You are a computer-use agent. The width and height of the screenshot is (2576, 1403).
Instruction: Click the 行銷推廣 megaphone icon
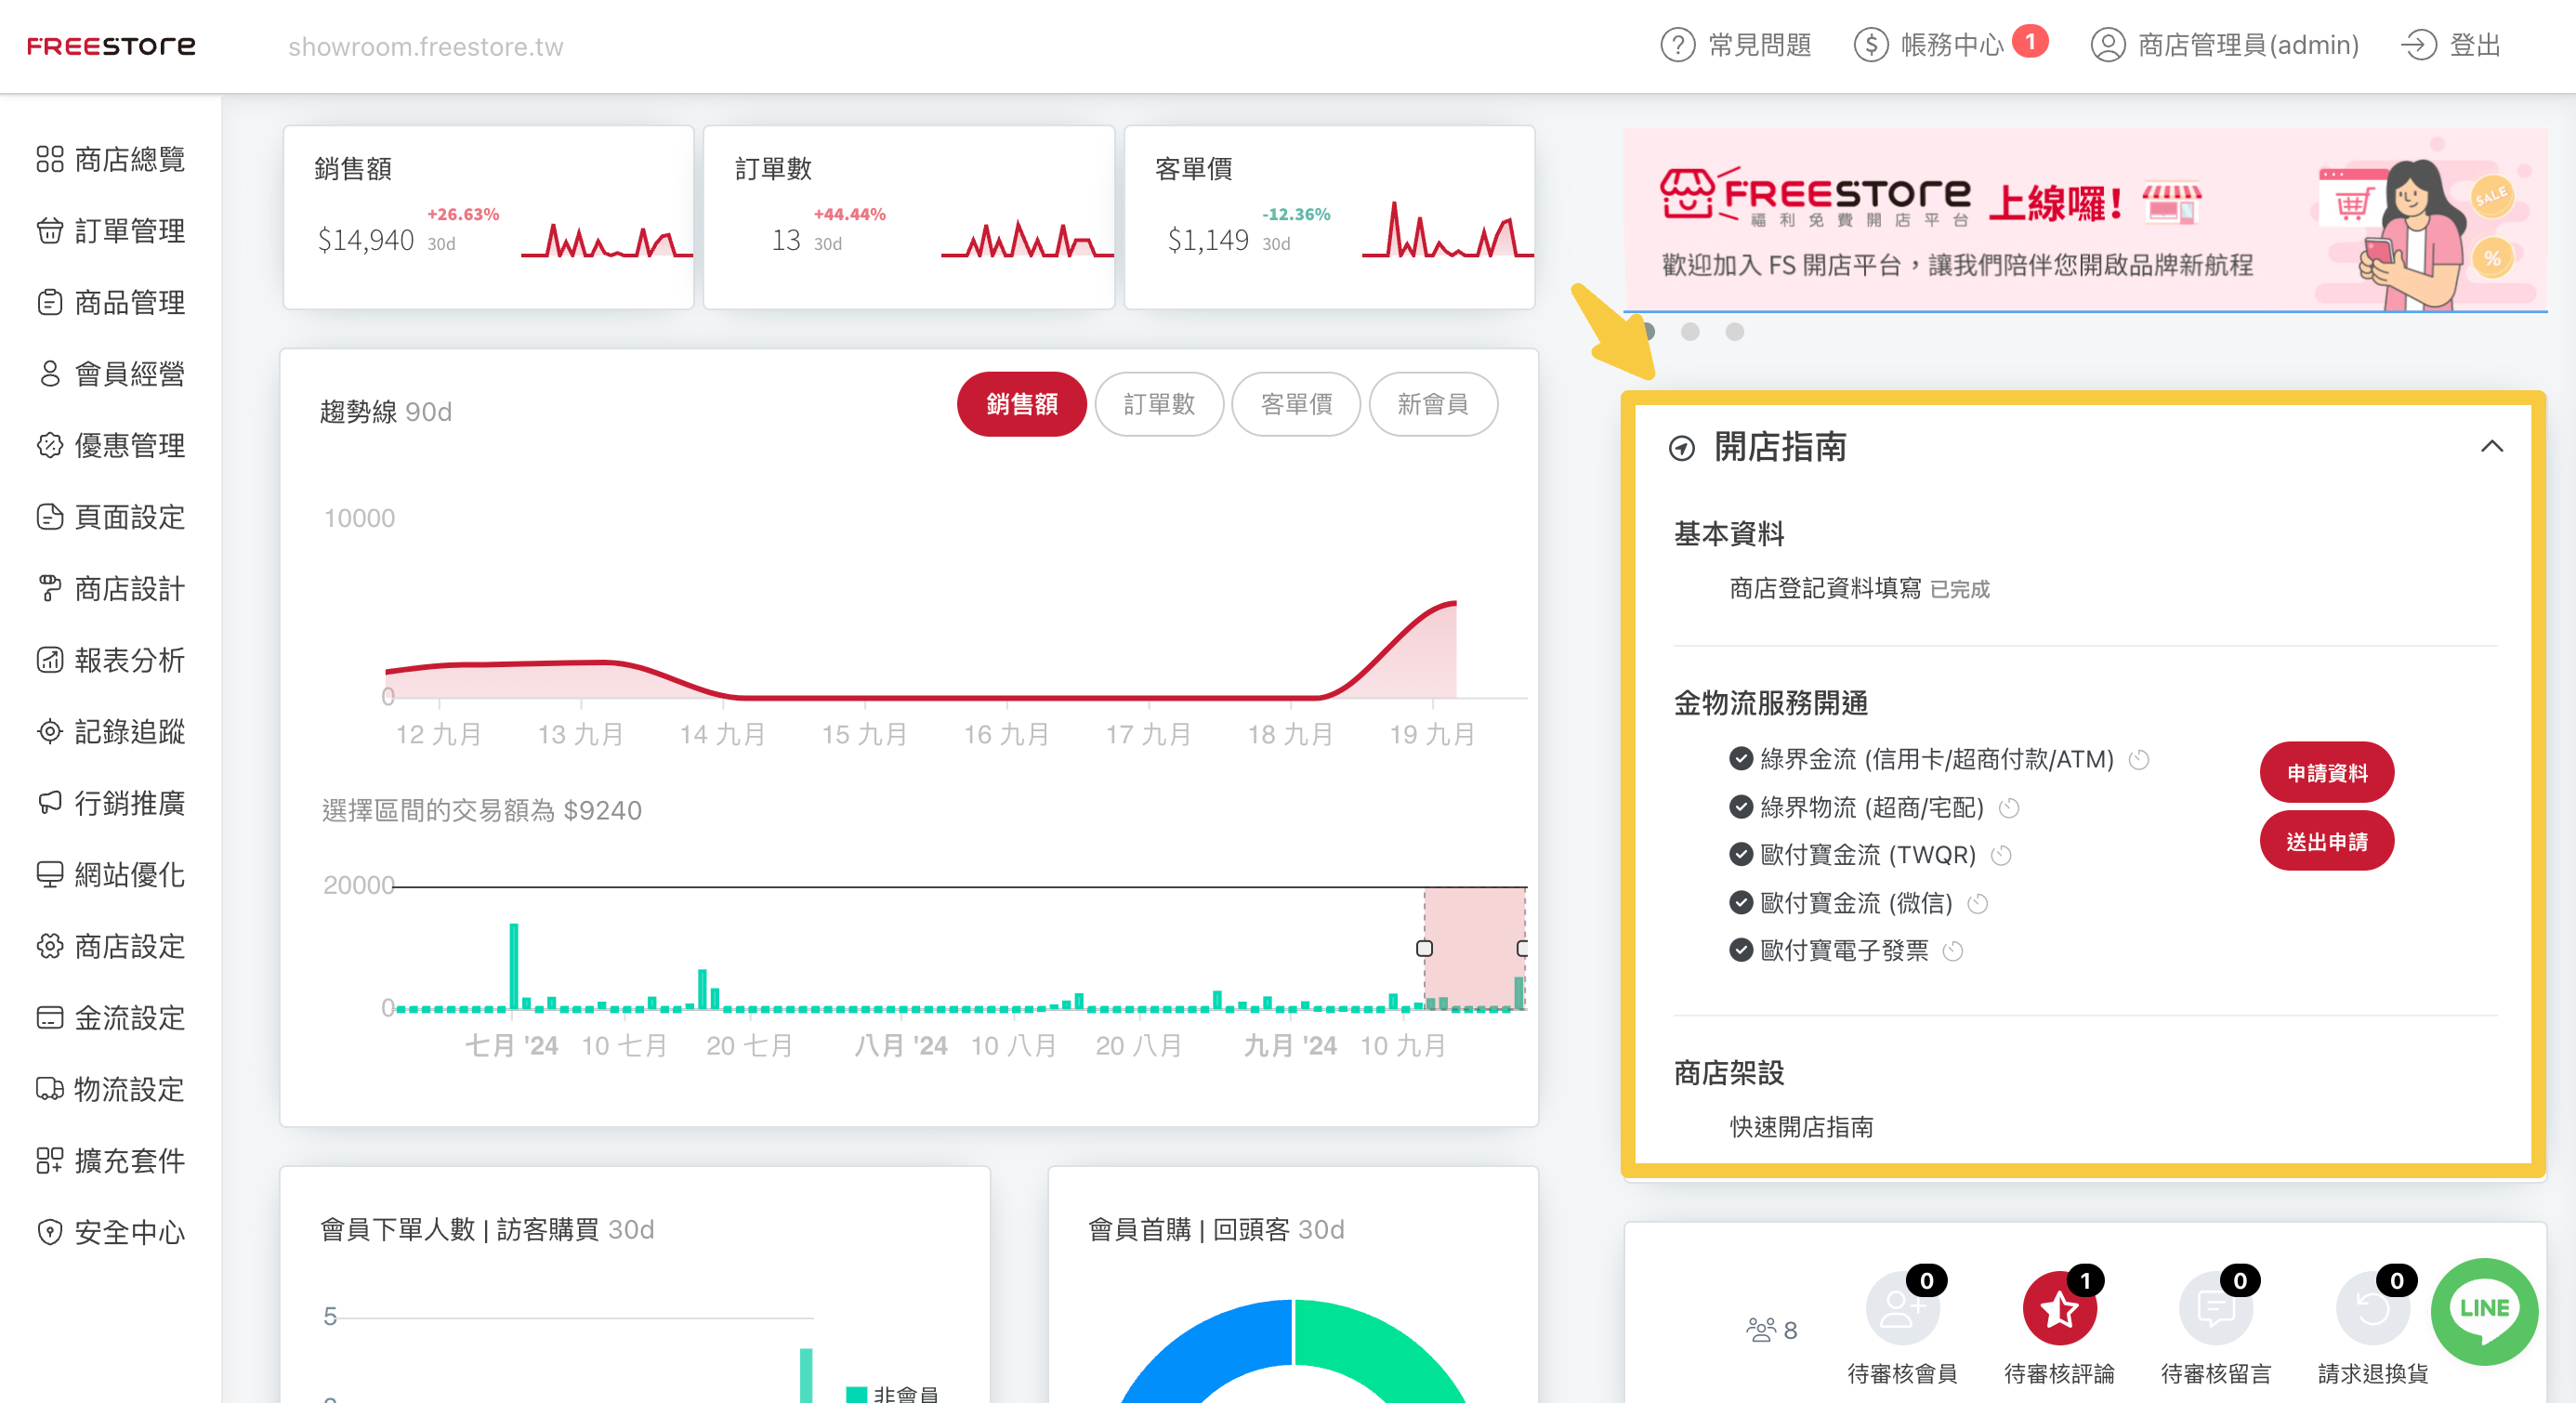point(49,803)
